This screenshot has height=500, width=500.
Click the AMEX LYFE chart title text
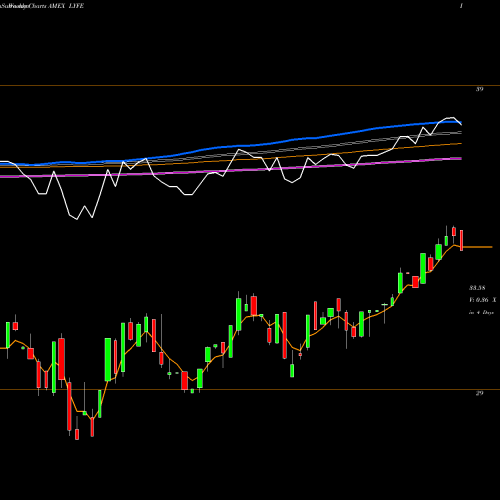point(65,6)
